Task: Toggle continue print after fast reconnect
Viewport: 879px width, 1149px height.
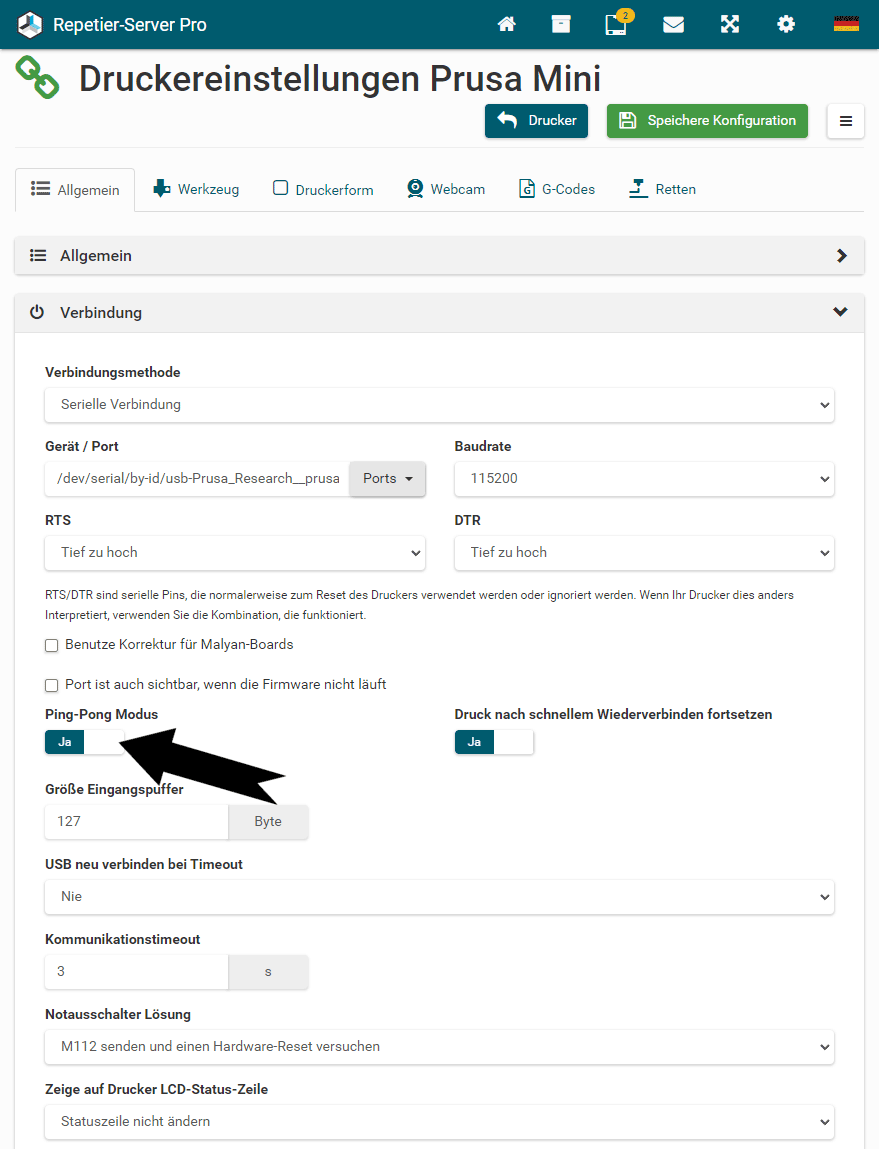Action: coord(494,742)
